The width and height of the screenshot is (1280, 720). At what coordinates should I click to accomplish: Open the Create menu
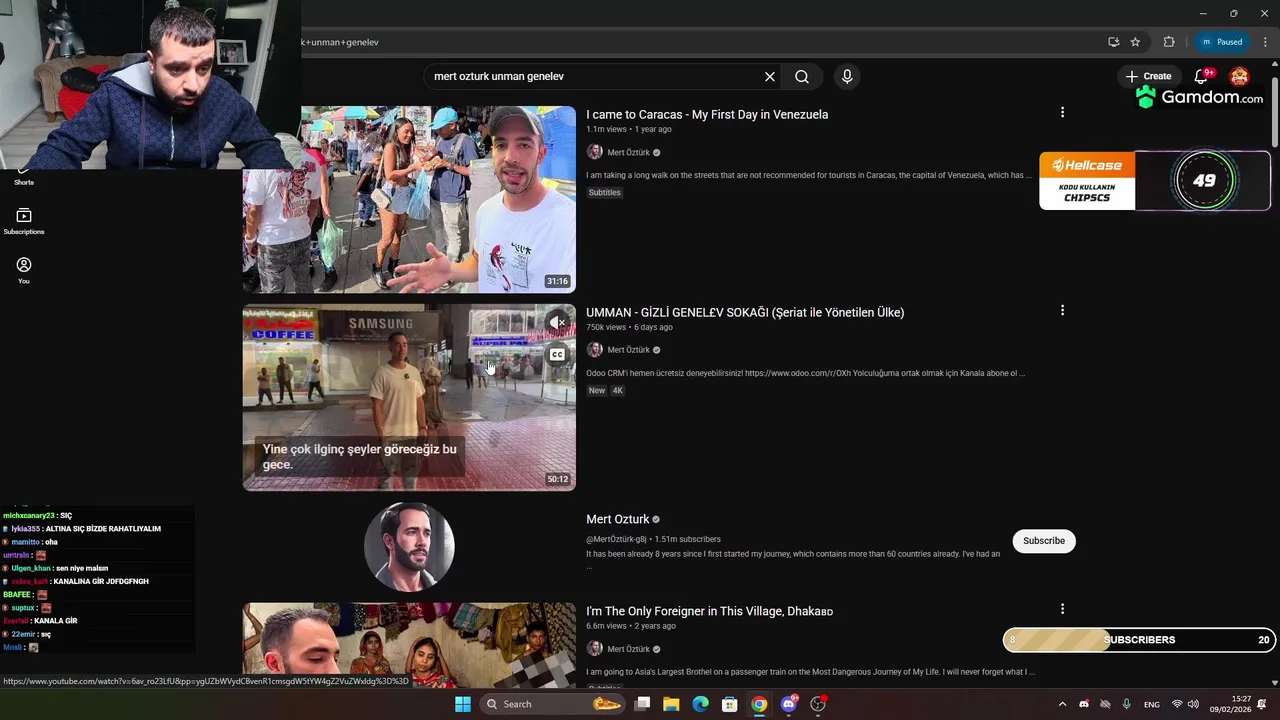[1148, 76]
